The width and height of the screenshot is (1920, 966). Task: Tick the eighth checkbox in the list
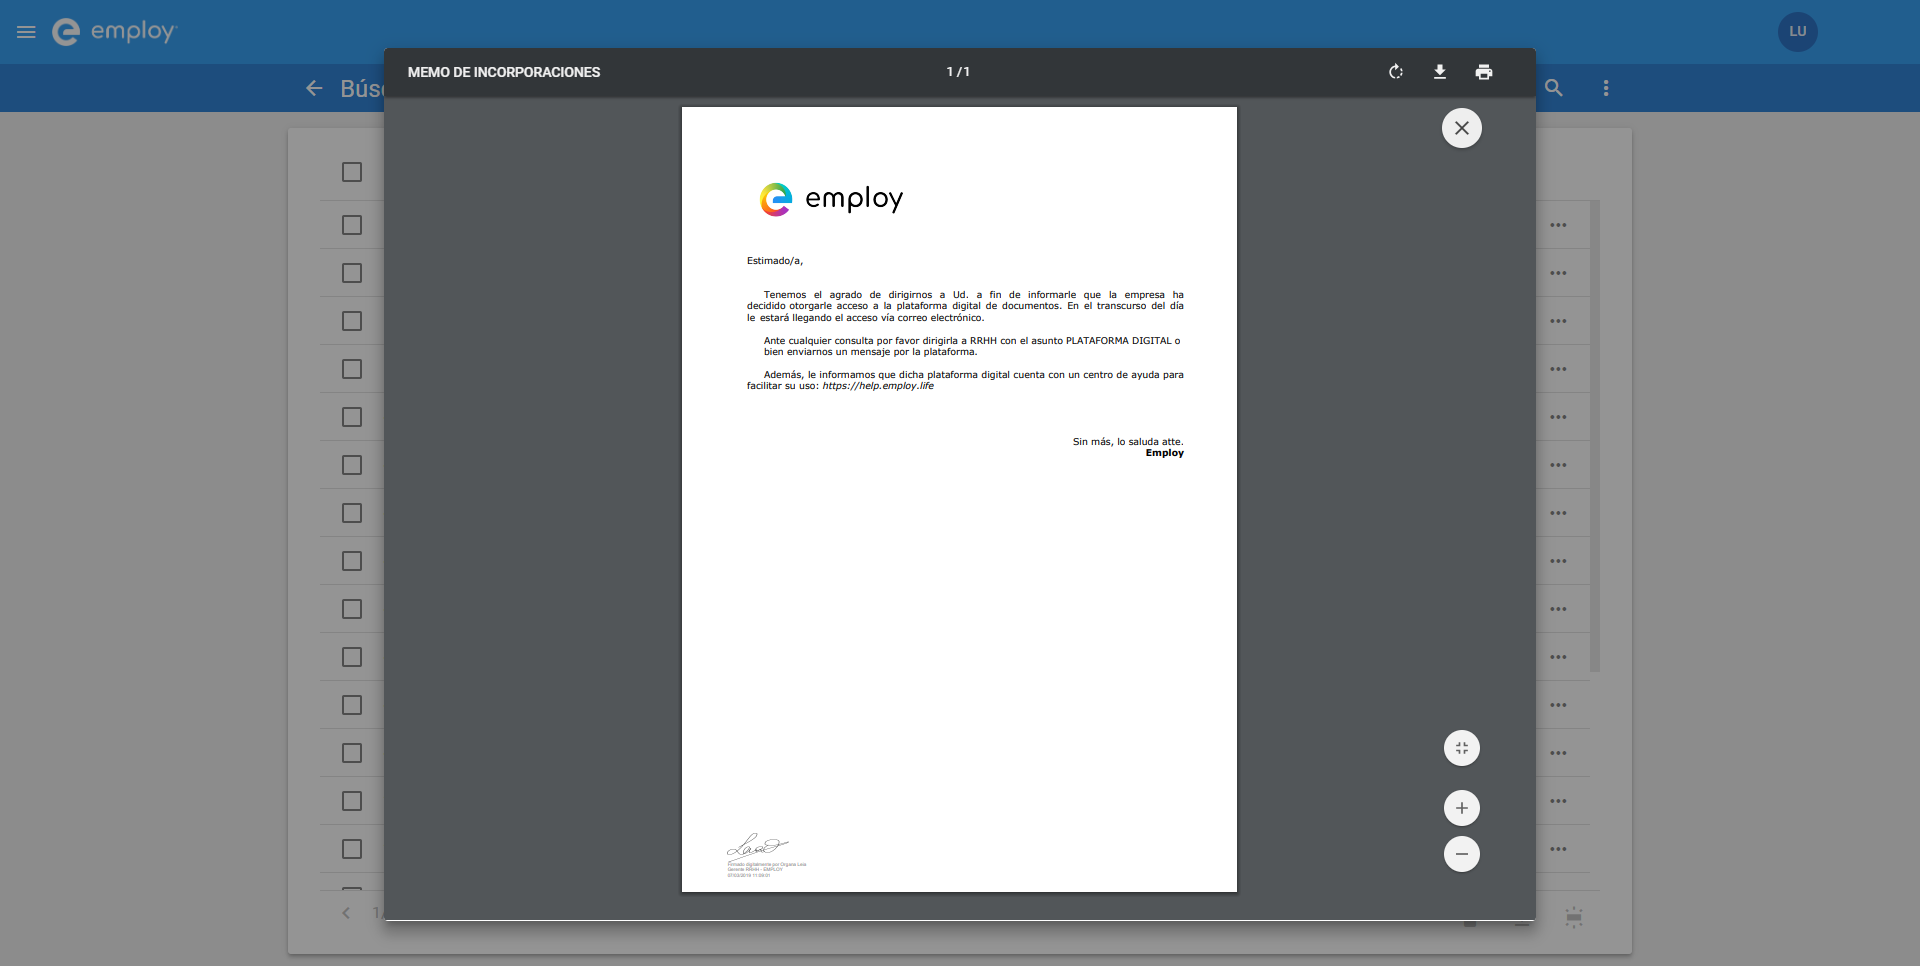click(352, 513)
